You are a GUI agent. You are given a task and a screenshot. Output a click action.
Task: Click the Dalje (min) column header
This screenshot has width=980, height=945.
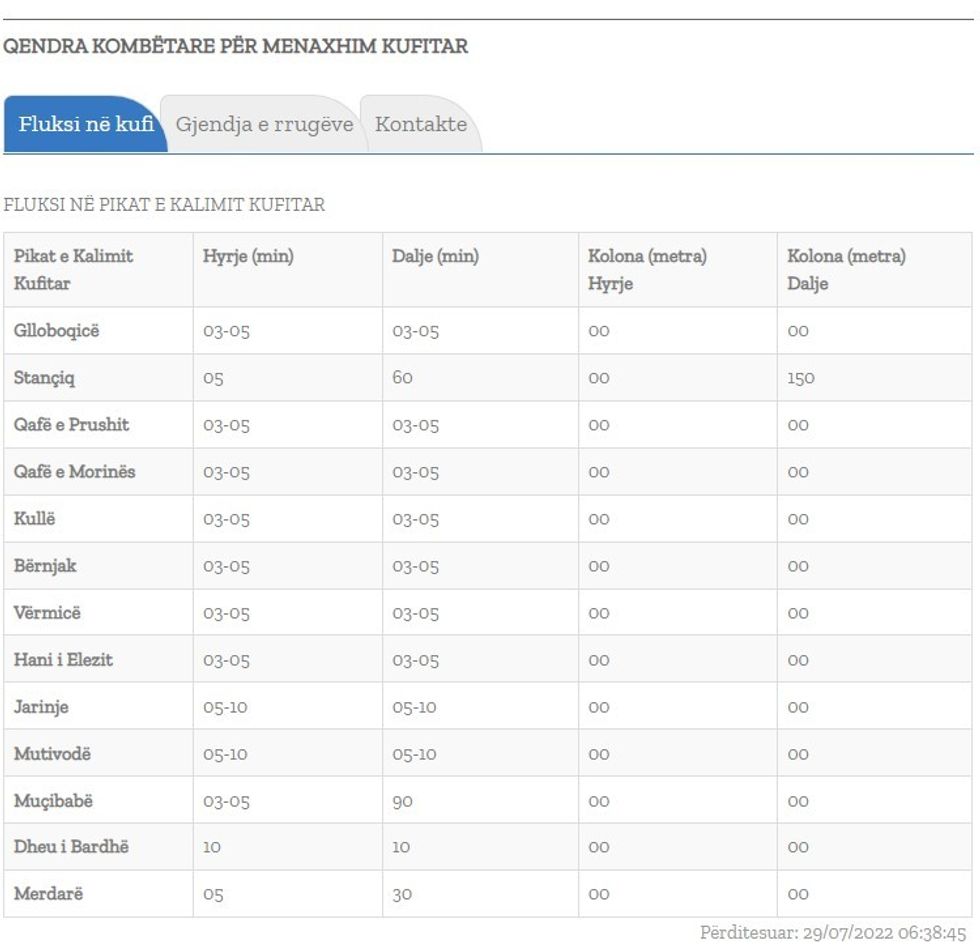tap(435, 257)
